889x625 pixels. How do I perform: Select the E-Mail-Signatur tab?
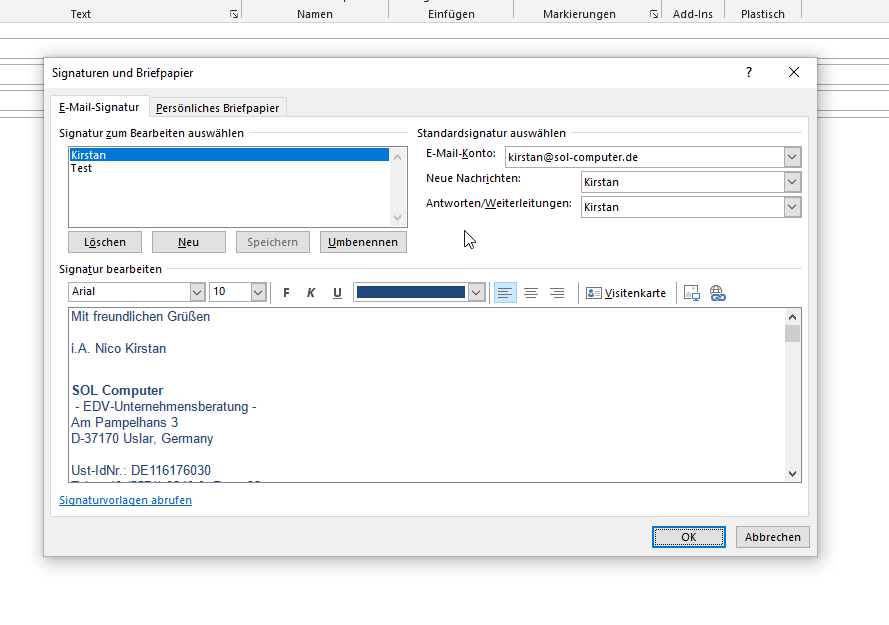click(x=99, y=107)
